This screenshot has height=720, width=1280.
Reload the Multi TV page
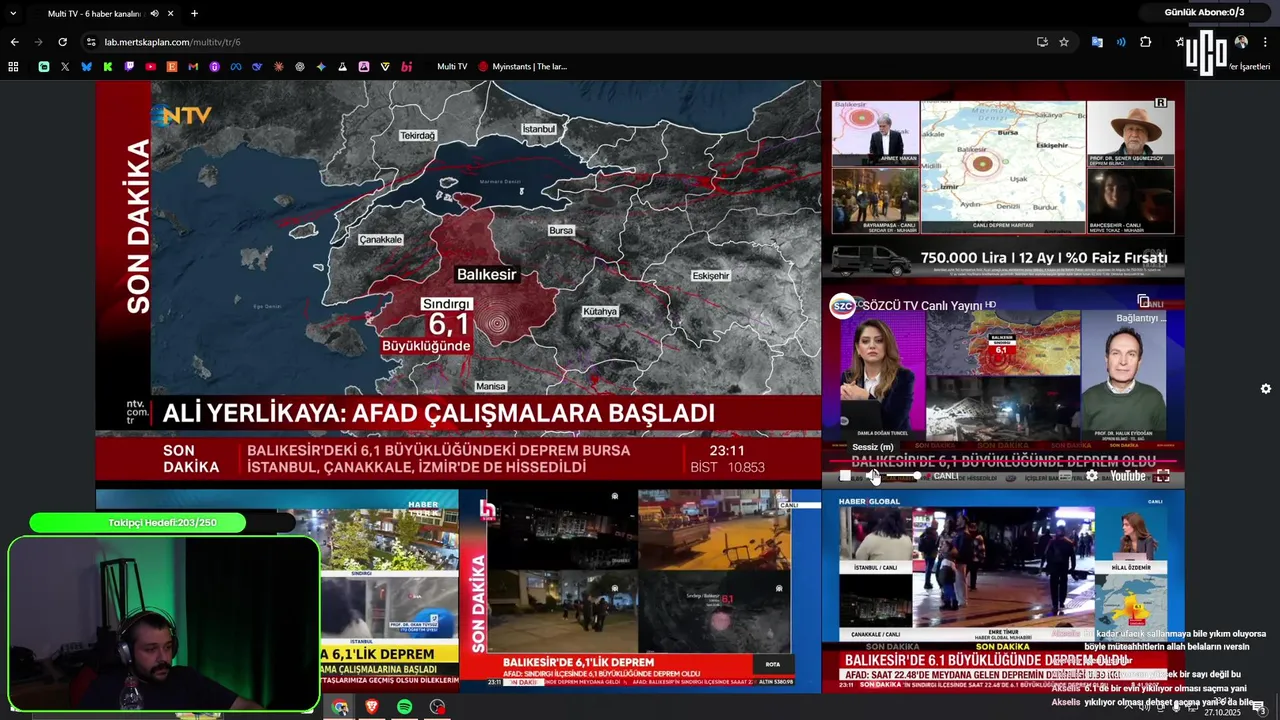tap(62, 42)
